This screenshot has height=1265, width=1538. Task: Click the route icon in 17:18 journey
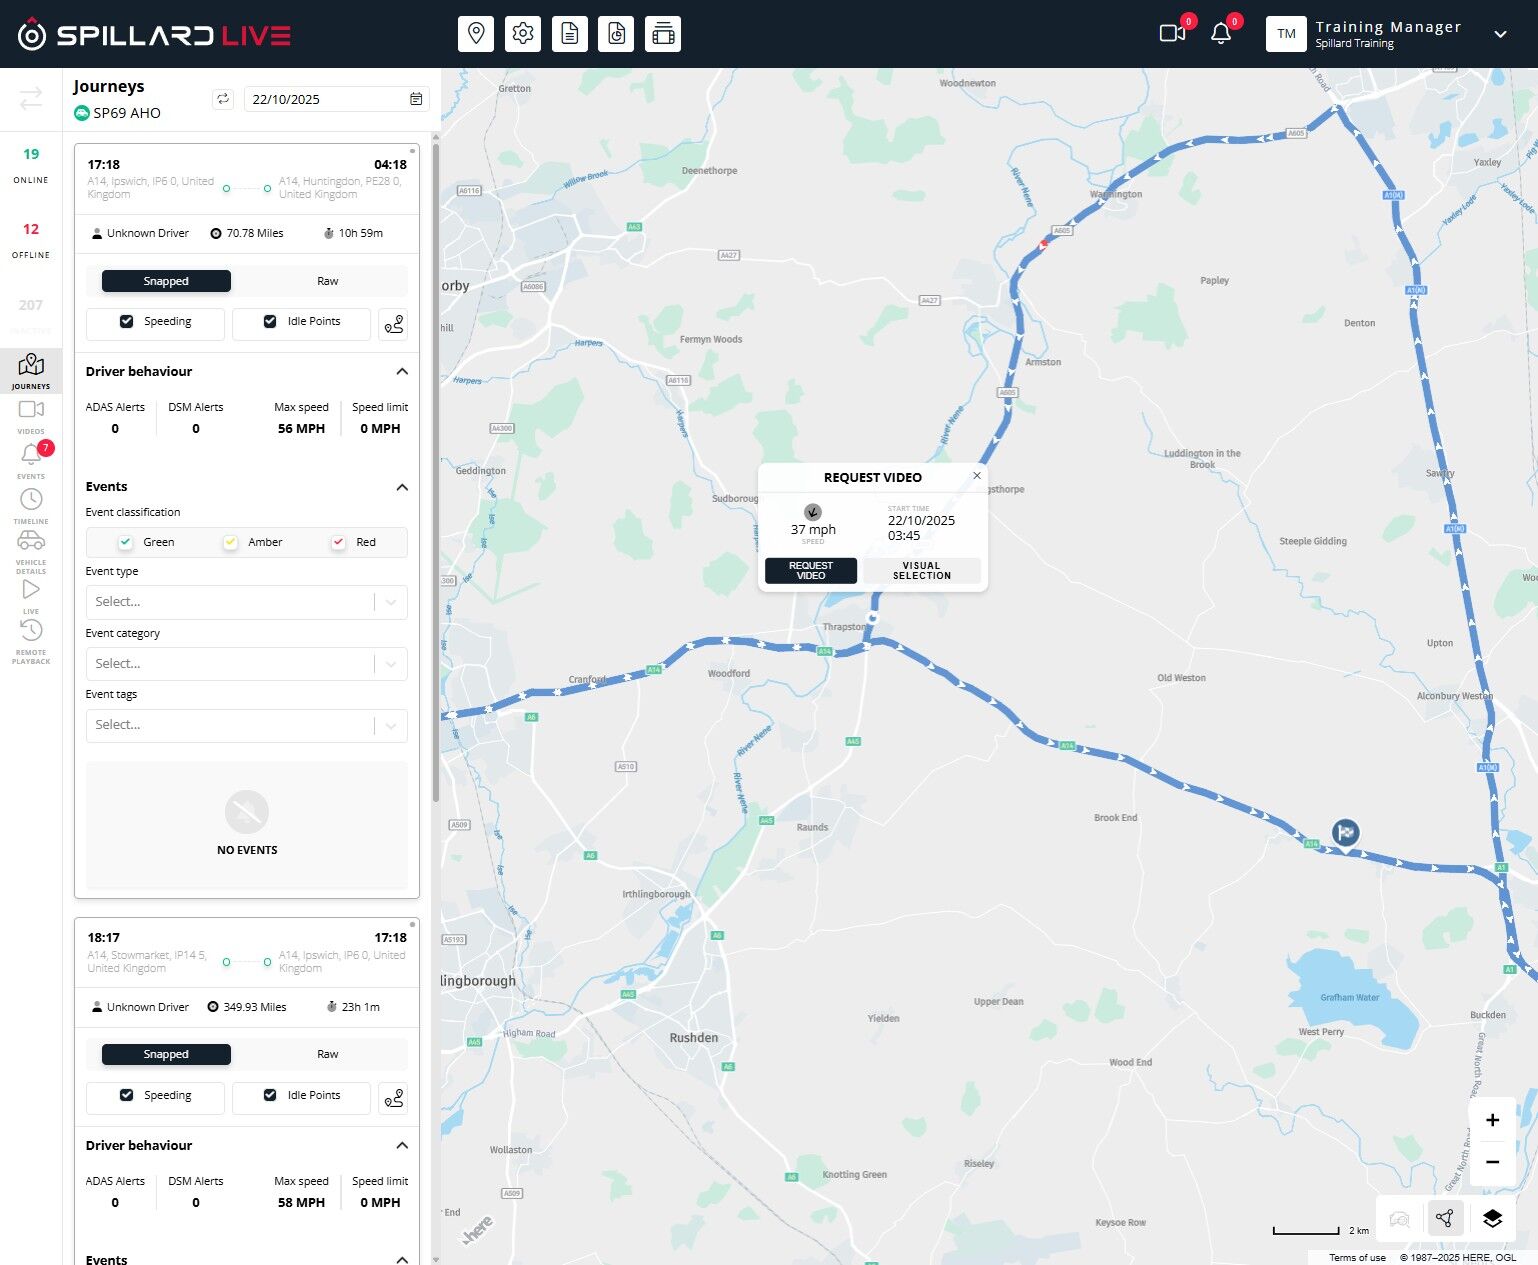[394, 324]
